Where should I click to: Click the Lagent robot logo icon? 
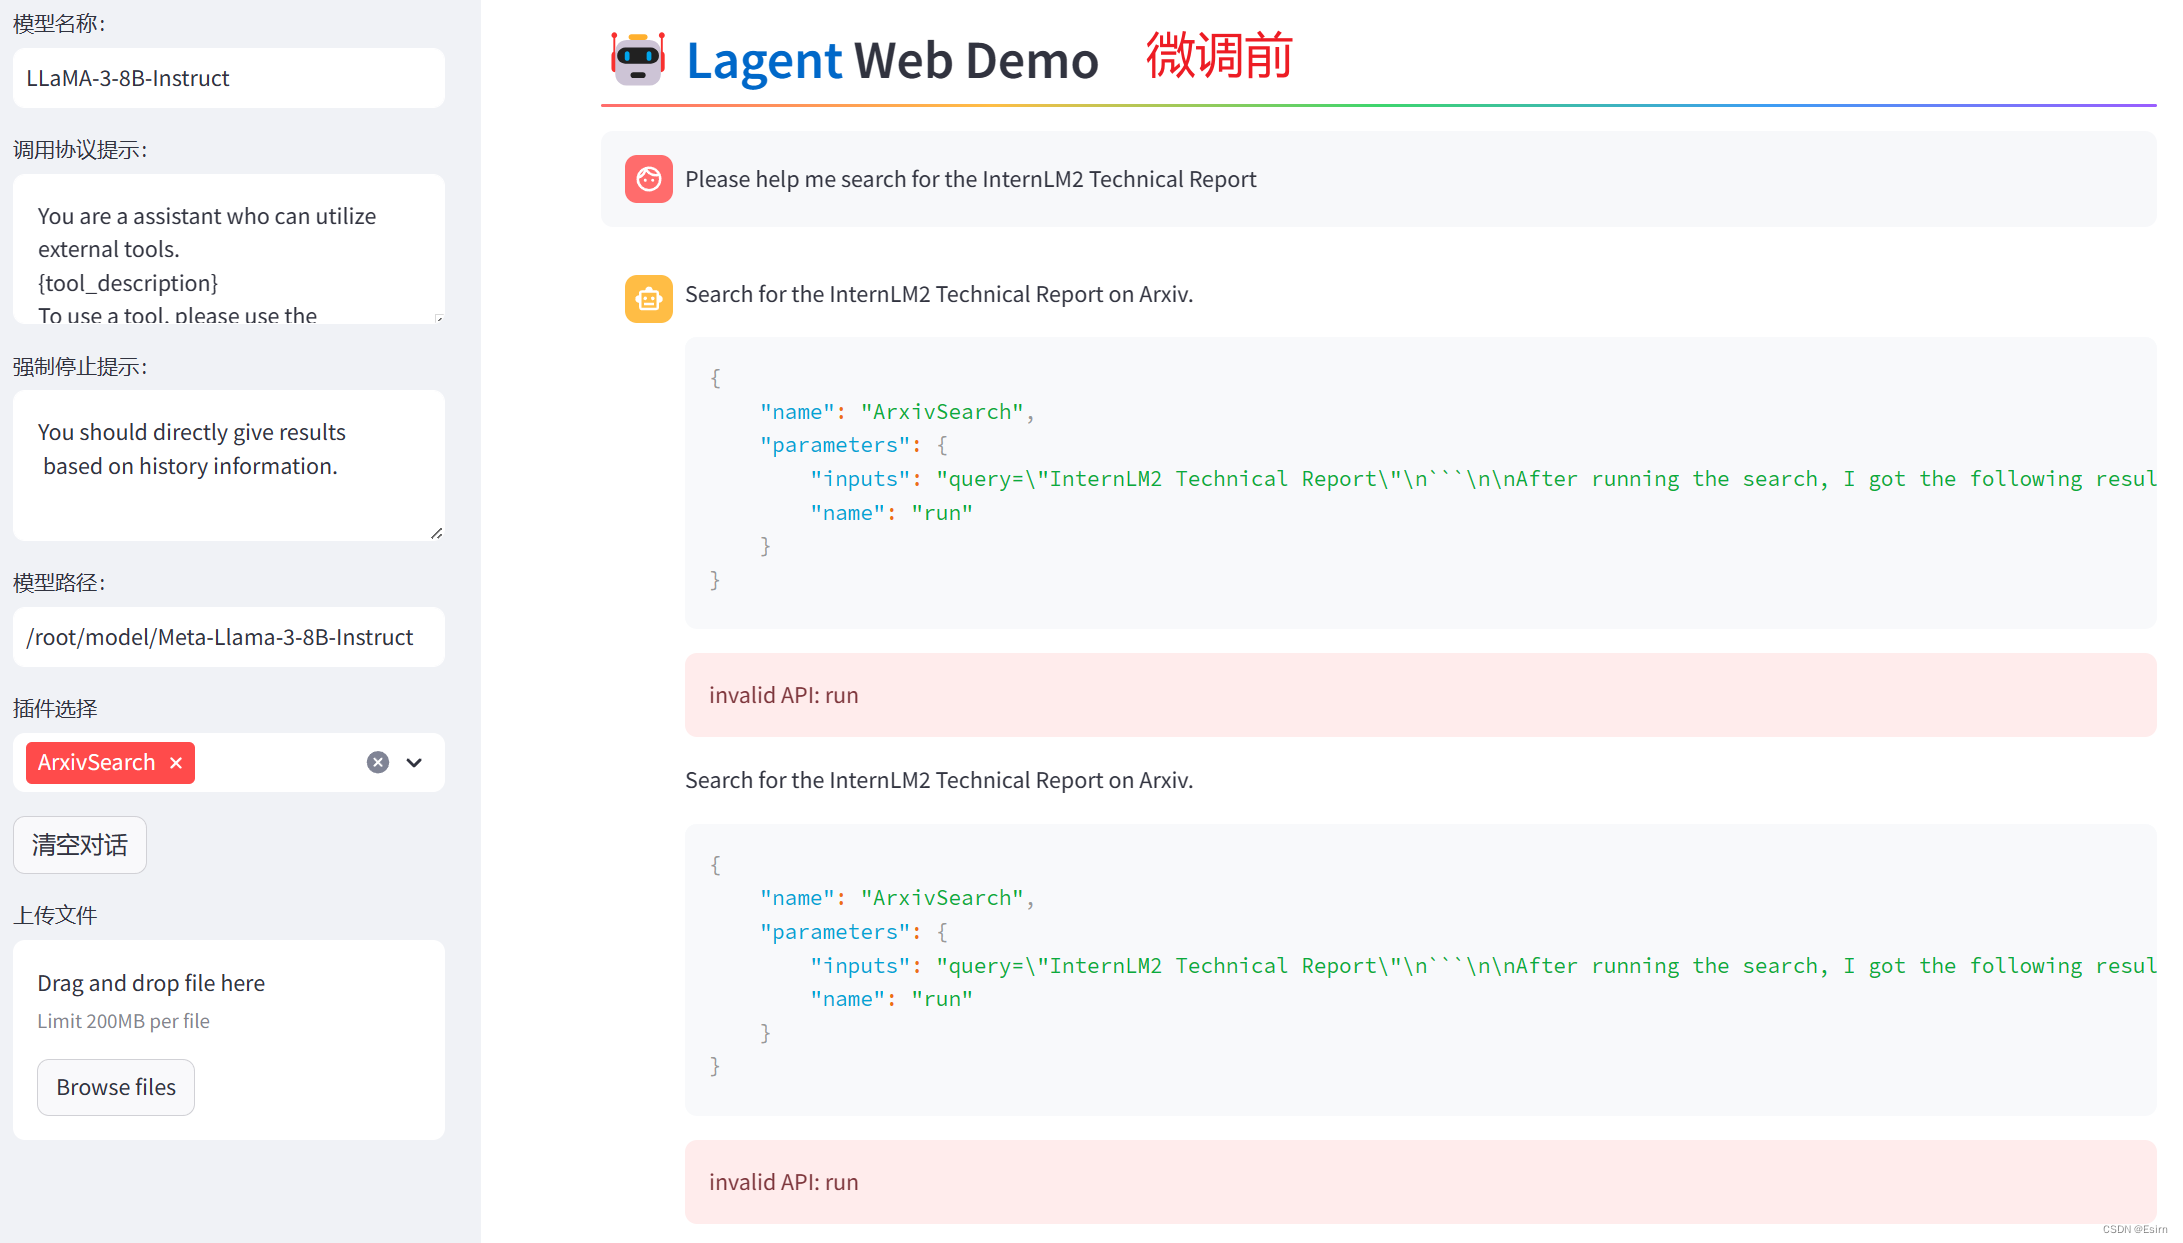[638, 59]
